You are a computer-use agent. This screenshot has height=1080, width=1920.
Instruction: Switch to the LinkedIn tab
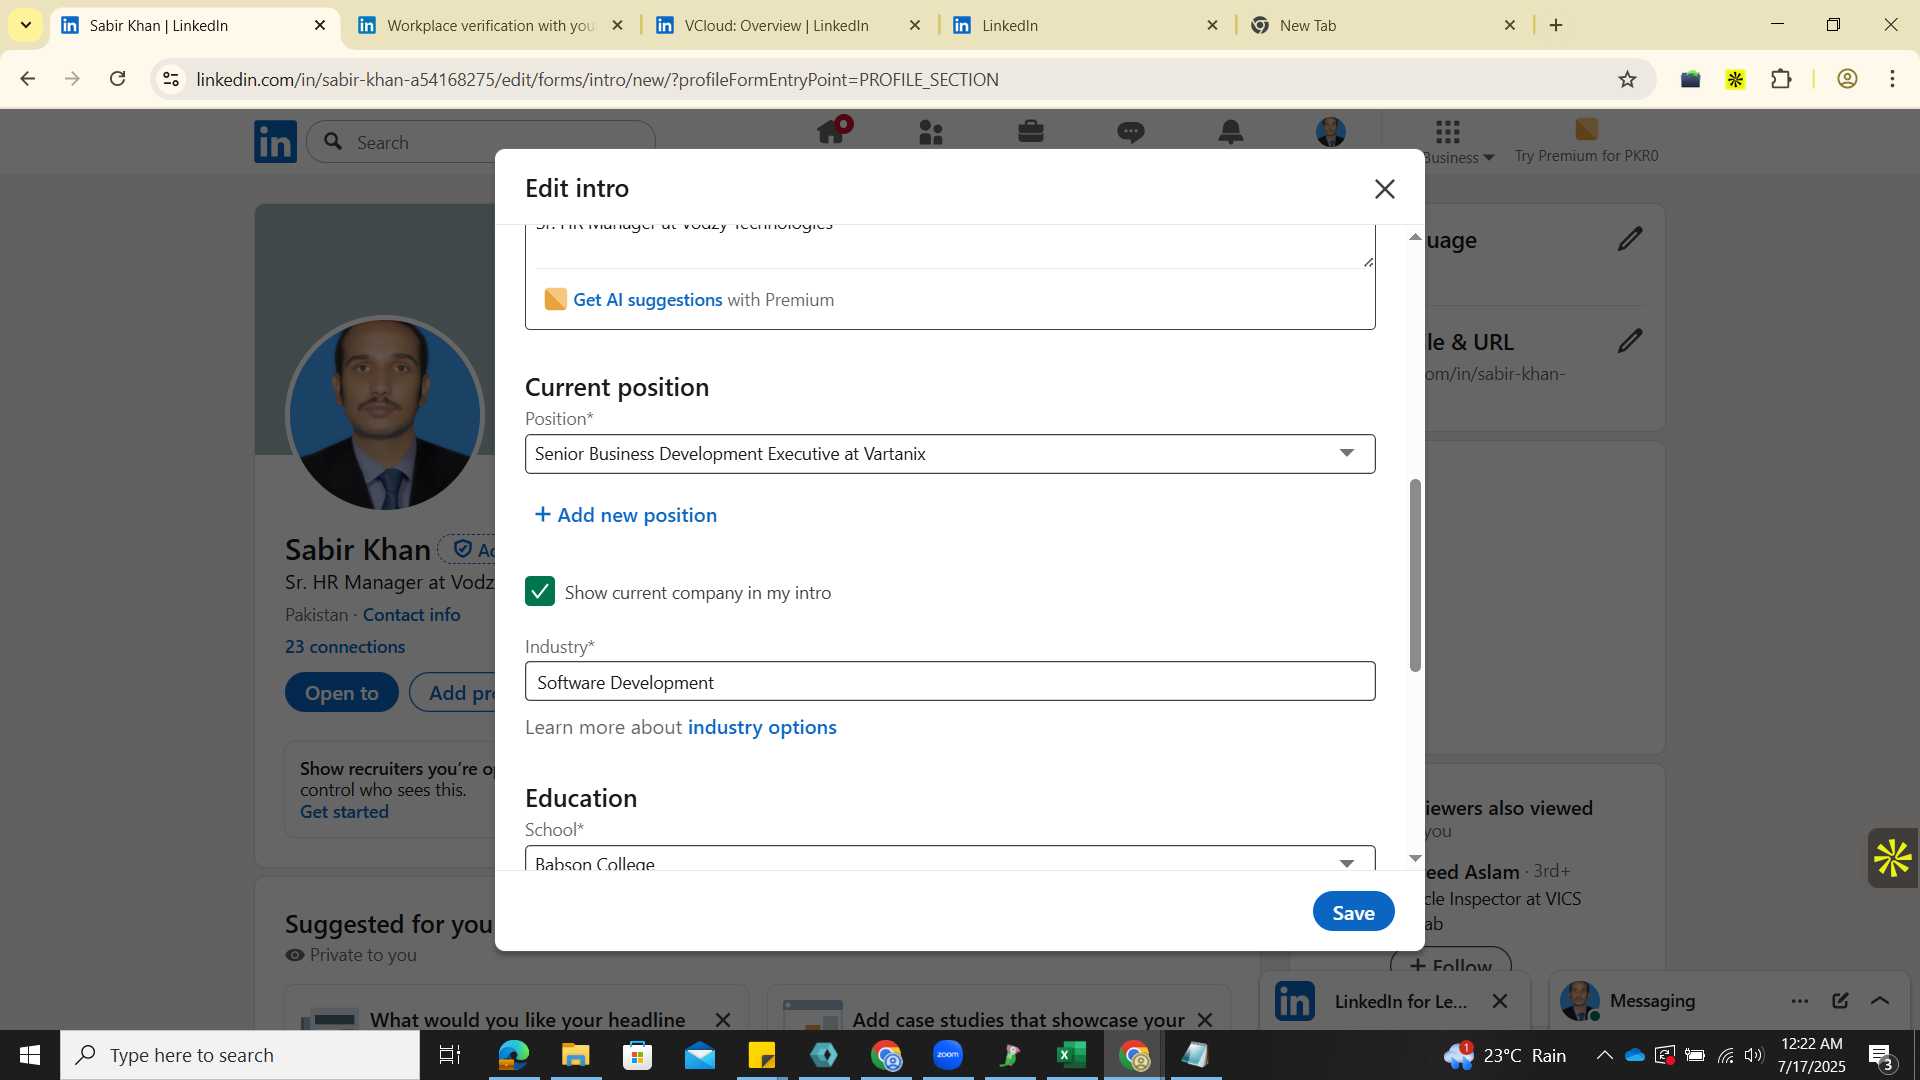(1085, 25)
